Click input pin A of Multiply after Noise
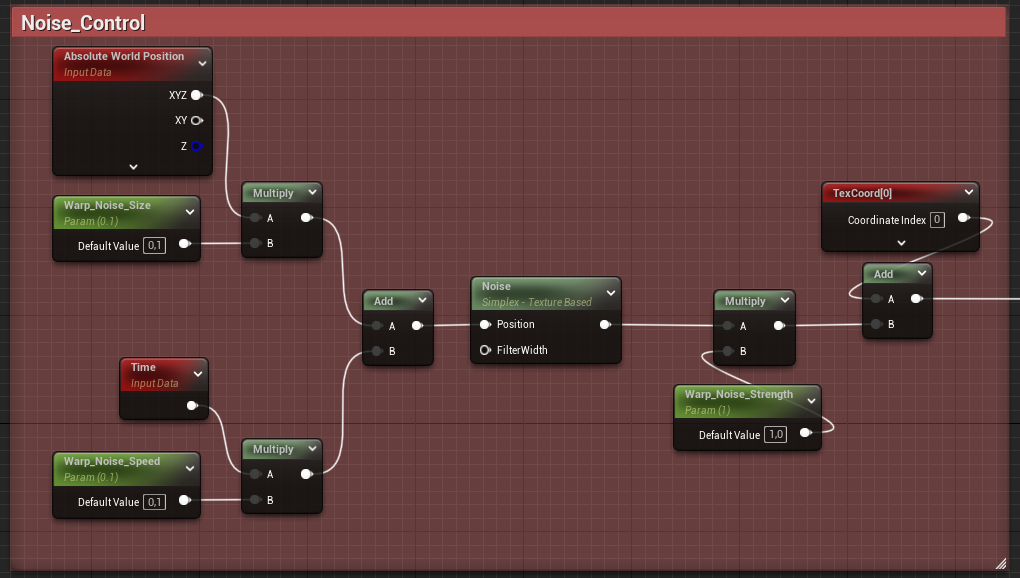The width and height of the screenshot is (1020, 578). (x=728, y=326)
